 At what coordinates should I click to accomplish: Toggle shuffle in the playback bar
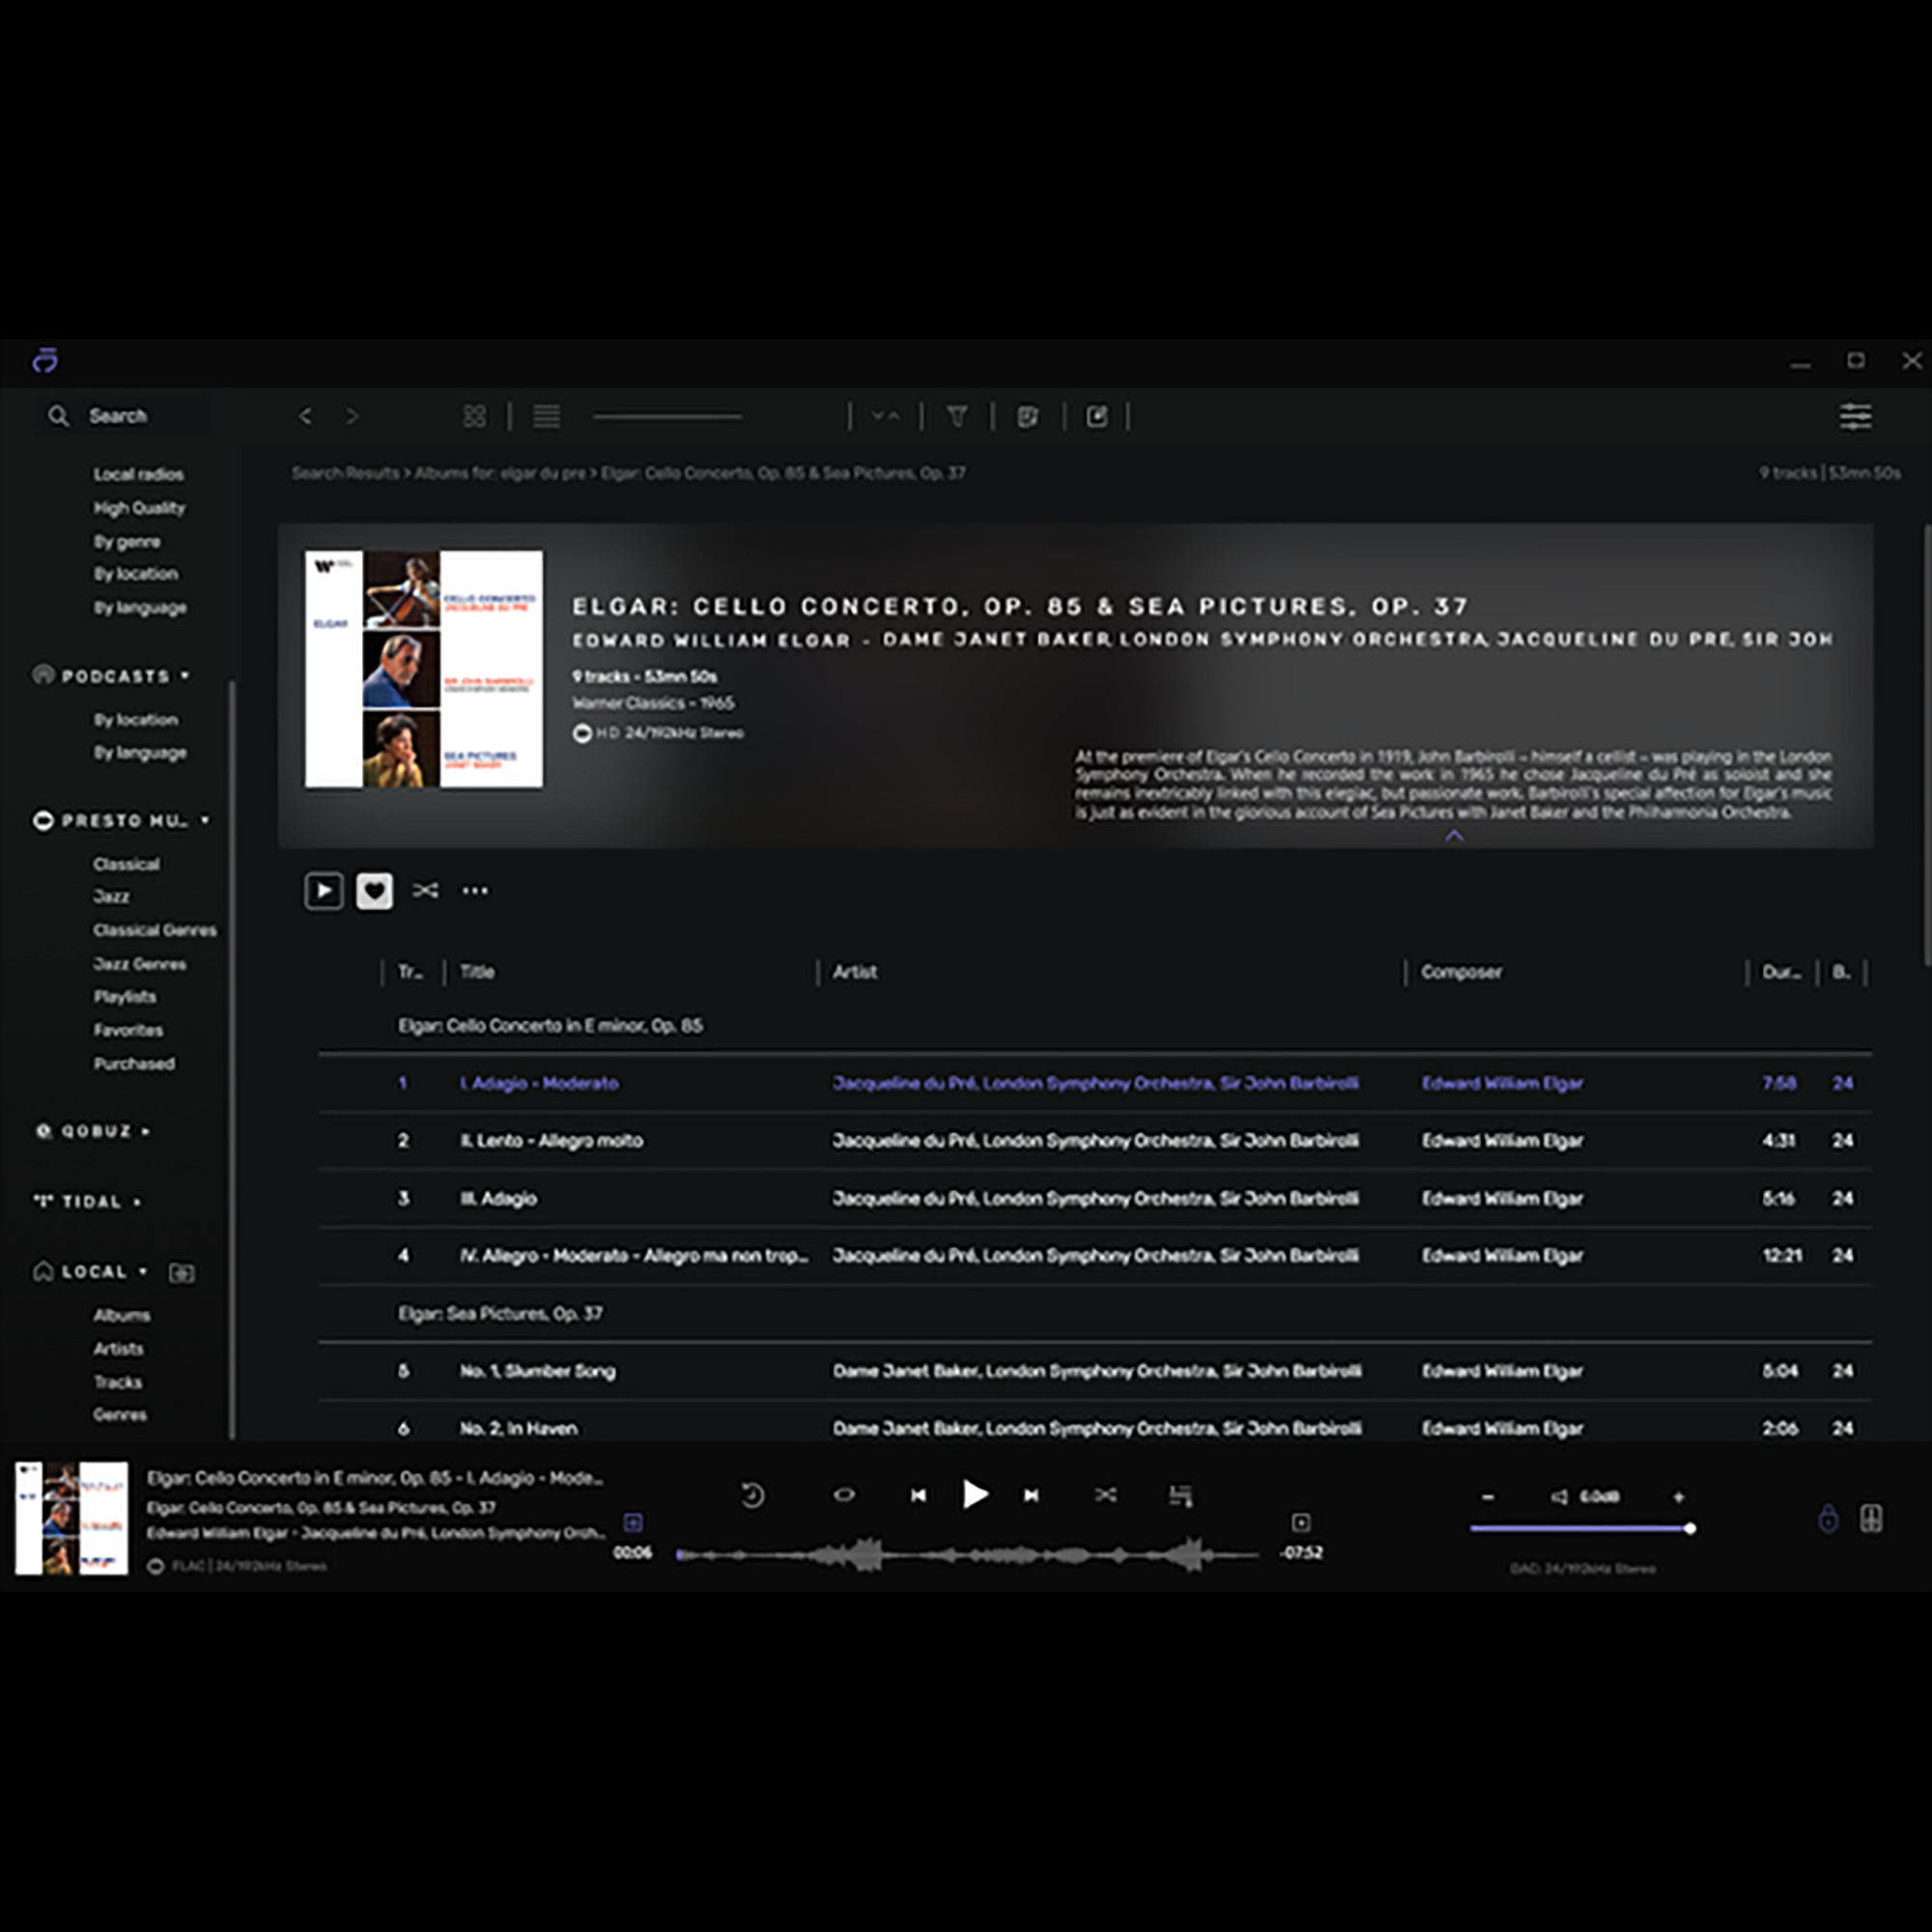click(x=1105, y=1495)
